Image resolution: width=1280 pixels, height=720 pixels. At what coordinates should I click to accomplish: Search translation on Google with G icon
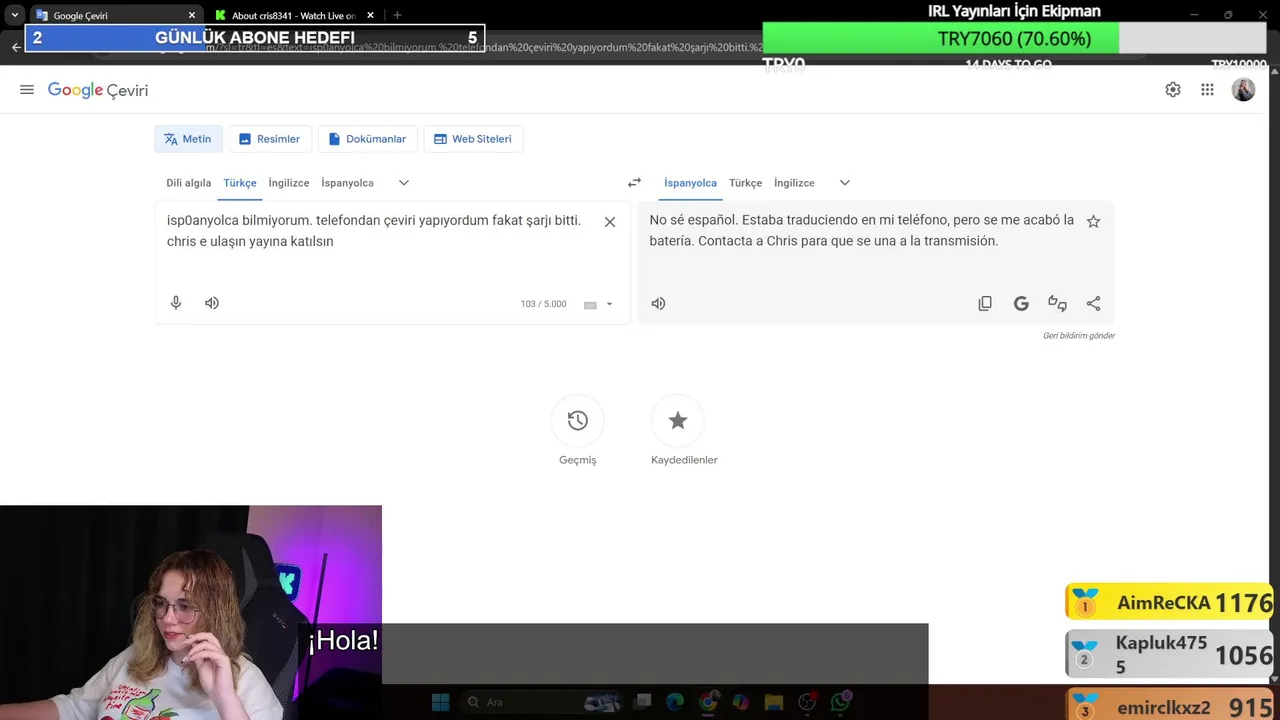1021,303
